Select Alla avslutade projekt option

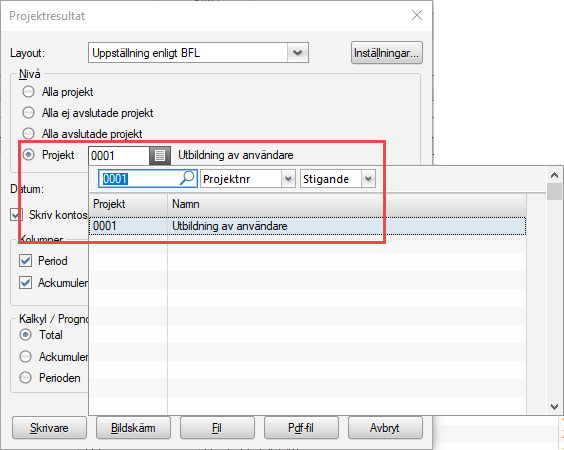(28, 133)
